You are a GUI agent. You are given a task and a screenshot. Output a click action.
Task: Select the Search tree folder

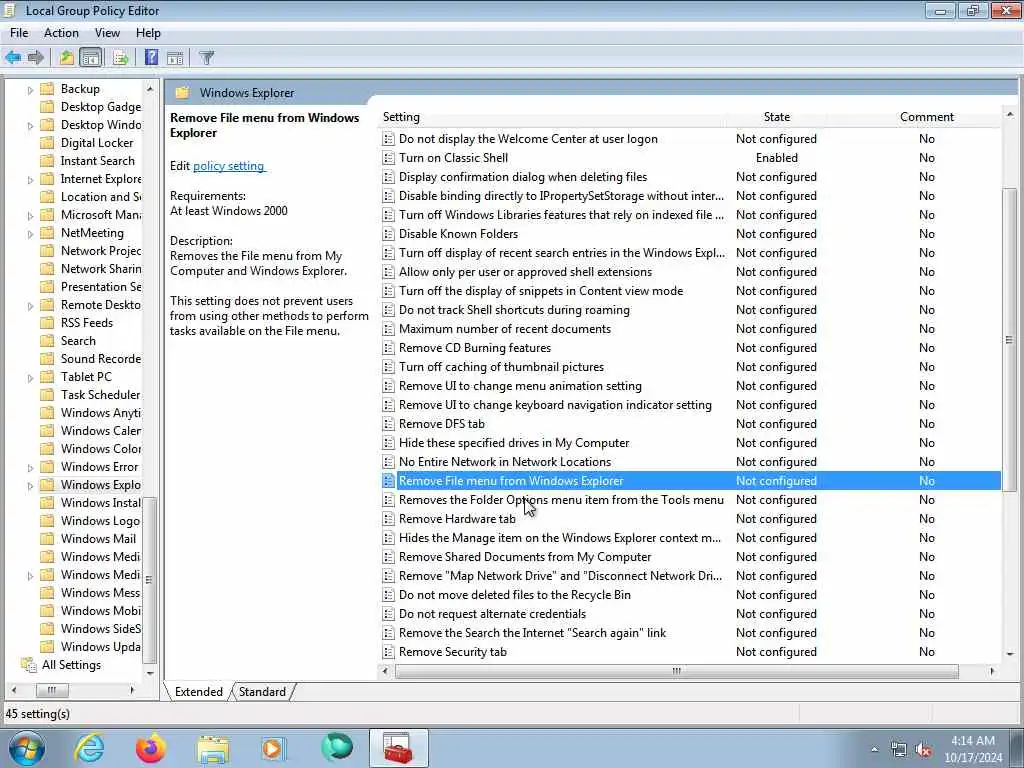coord(78,341)
